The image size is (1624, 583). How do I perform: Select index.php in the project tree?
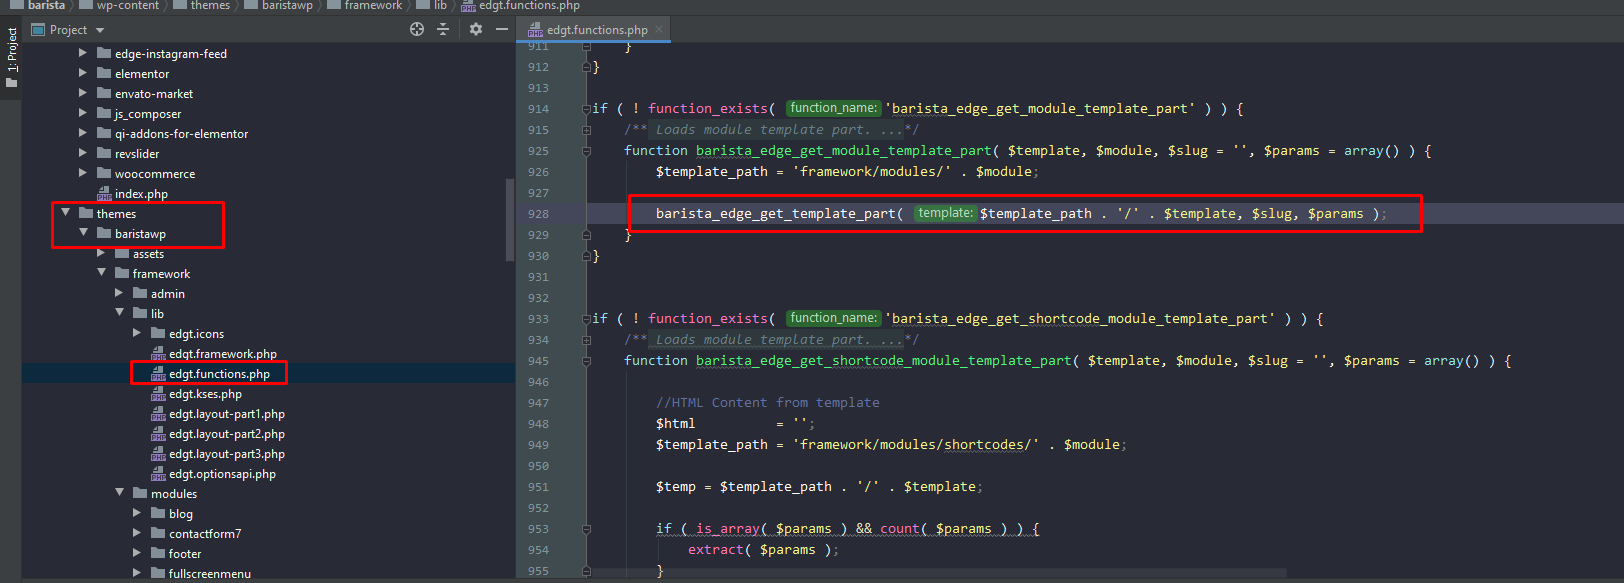[141, 194]
